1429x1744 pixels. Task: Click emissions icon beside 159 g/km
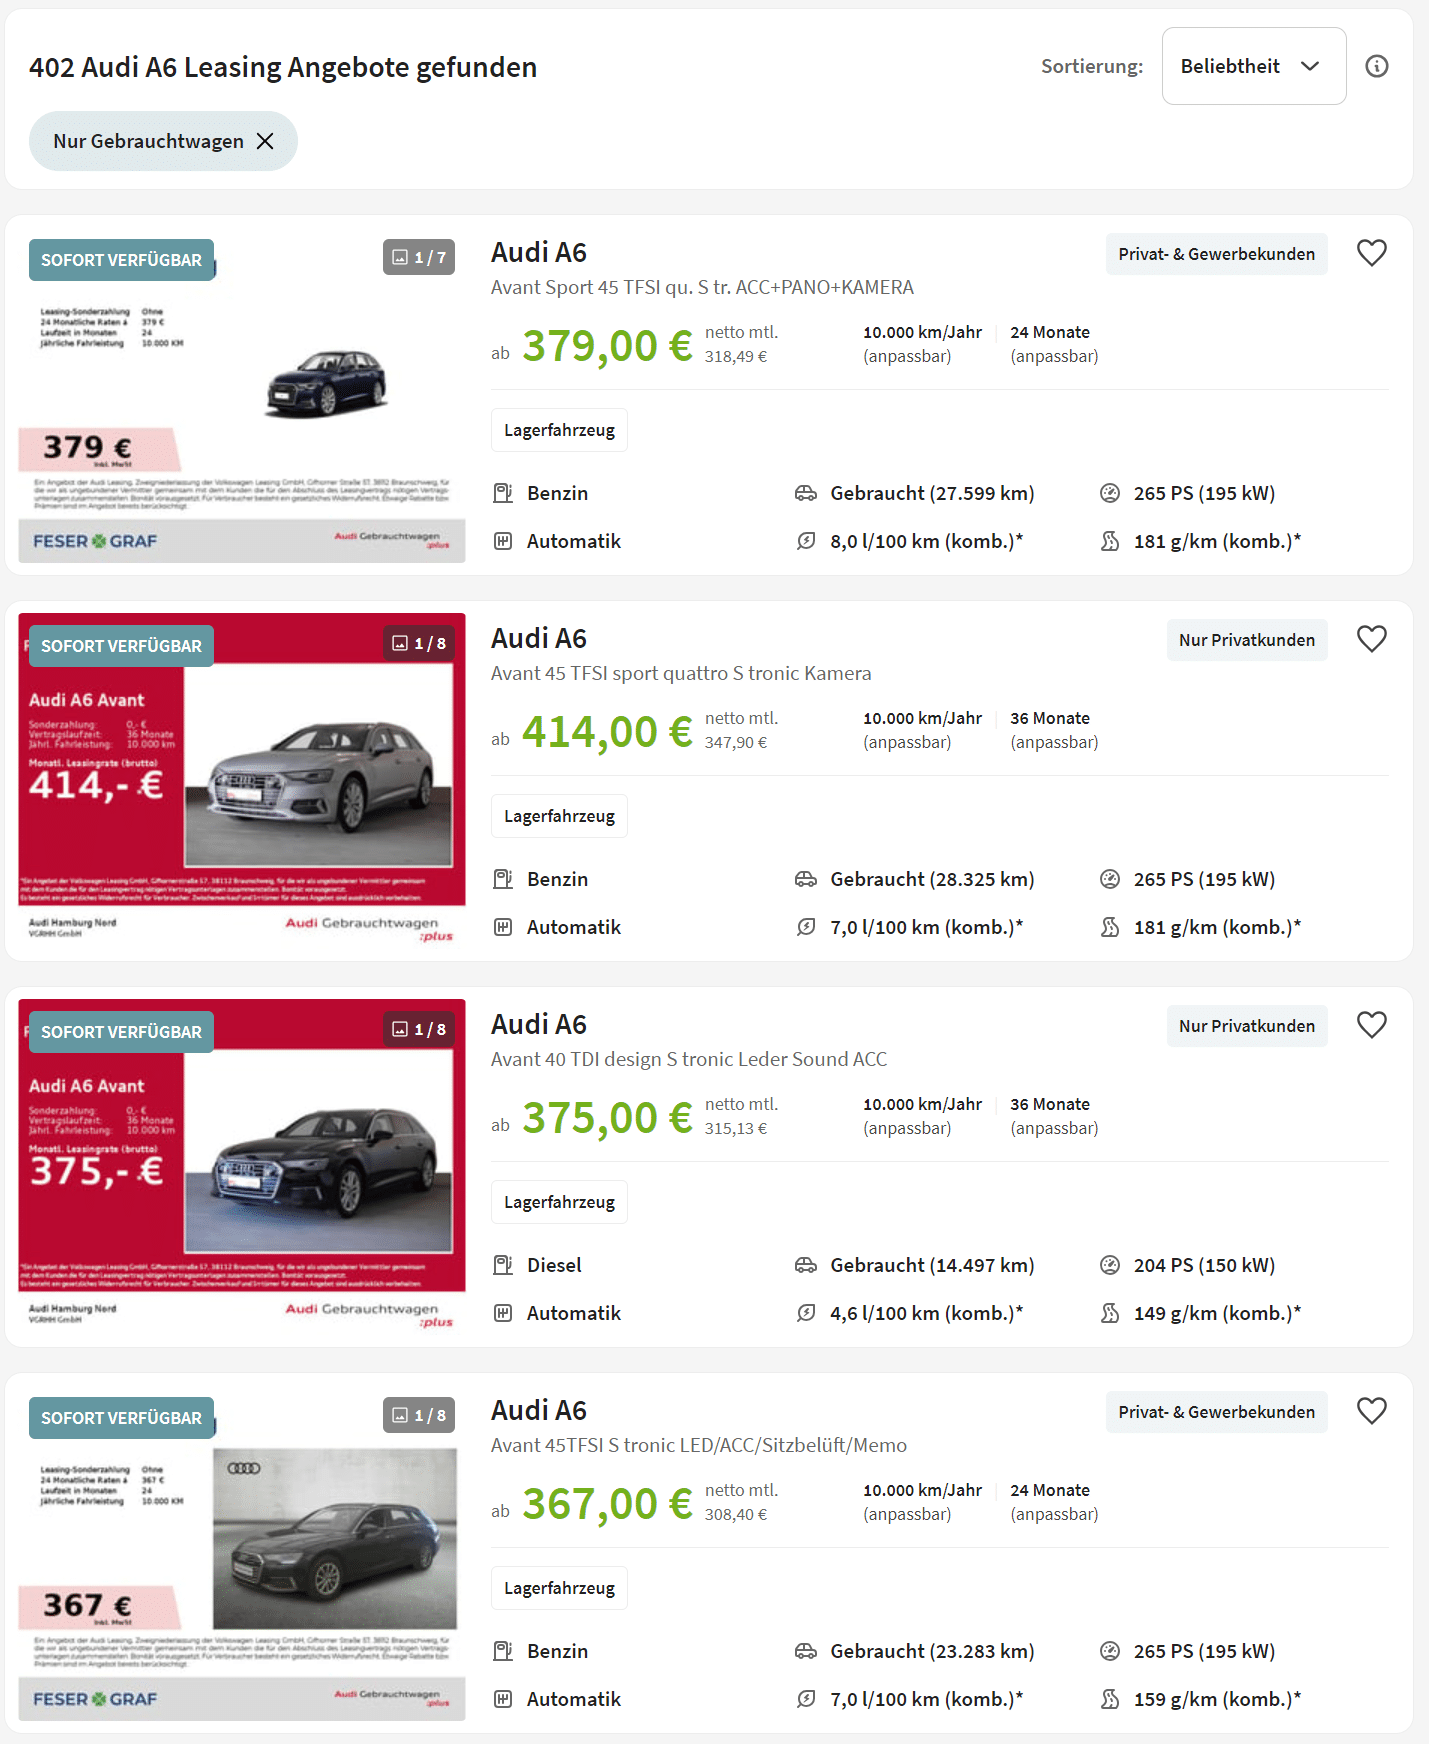(x=1110, y=1699)
